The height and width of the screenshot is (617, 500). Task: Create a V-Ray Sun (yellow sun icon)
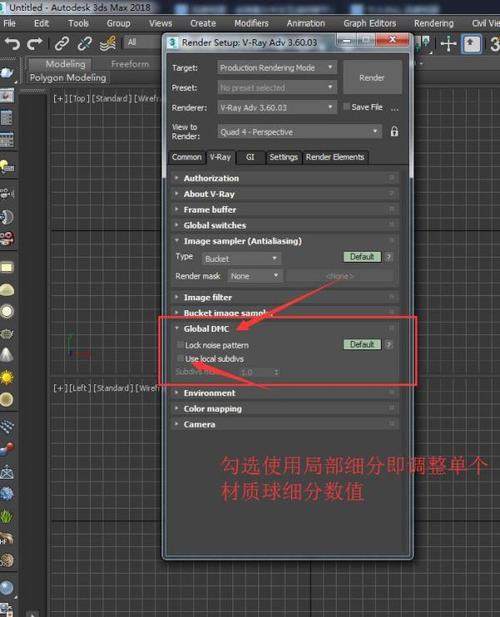point(7,377)
